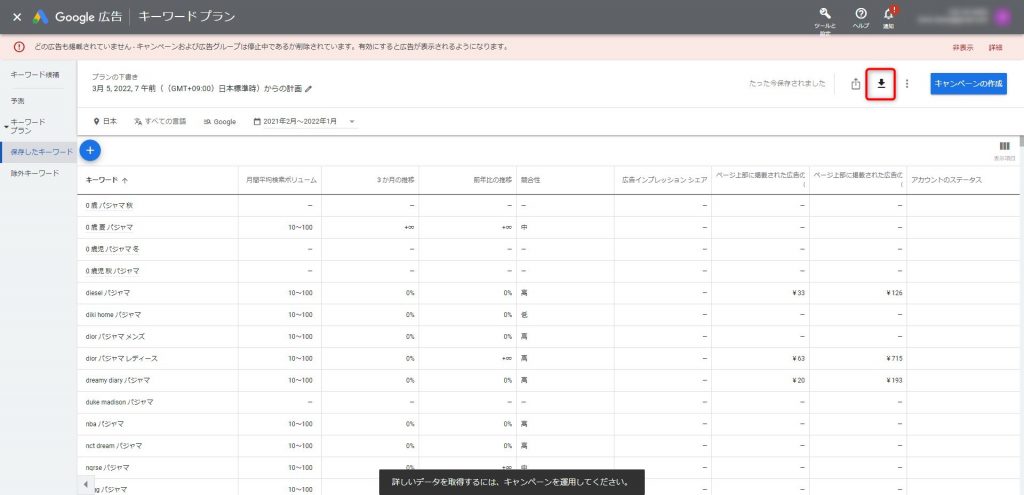Click the share plan icon
The width and height of the screenshot is (1024, 495).
[855, 84]
